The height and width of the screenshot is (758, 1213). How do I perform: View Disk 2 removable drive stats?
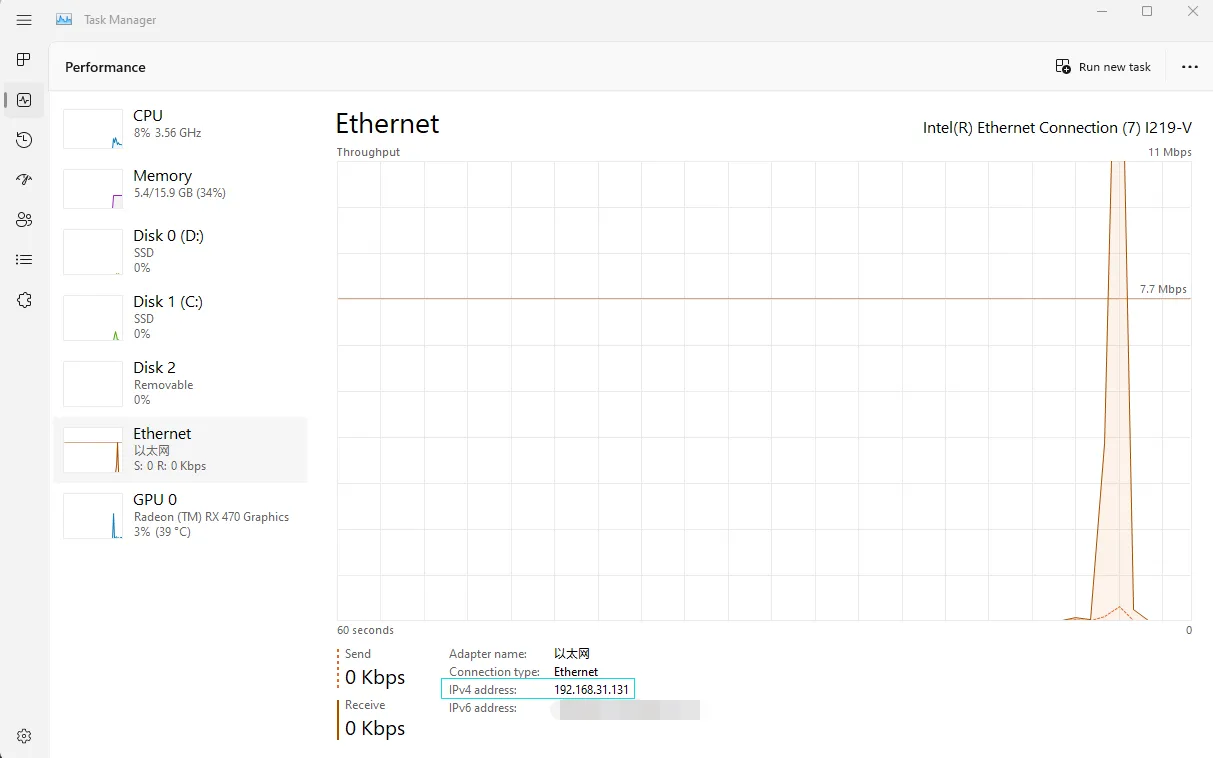tap(180, 383)
